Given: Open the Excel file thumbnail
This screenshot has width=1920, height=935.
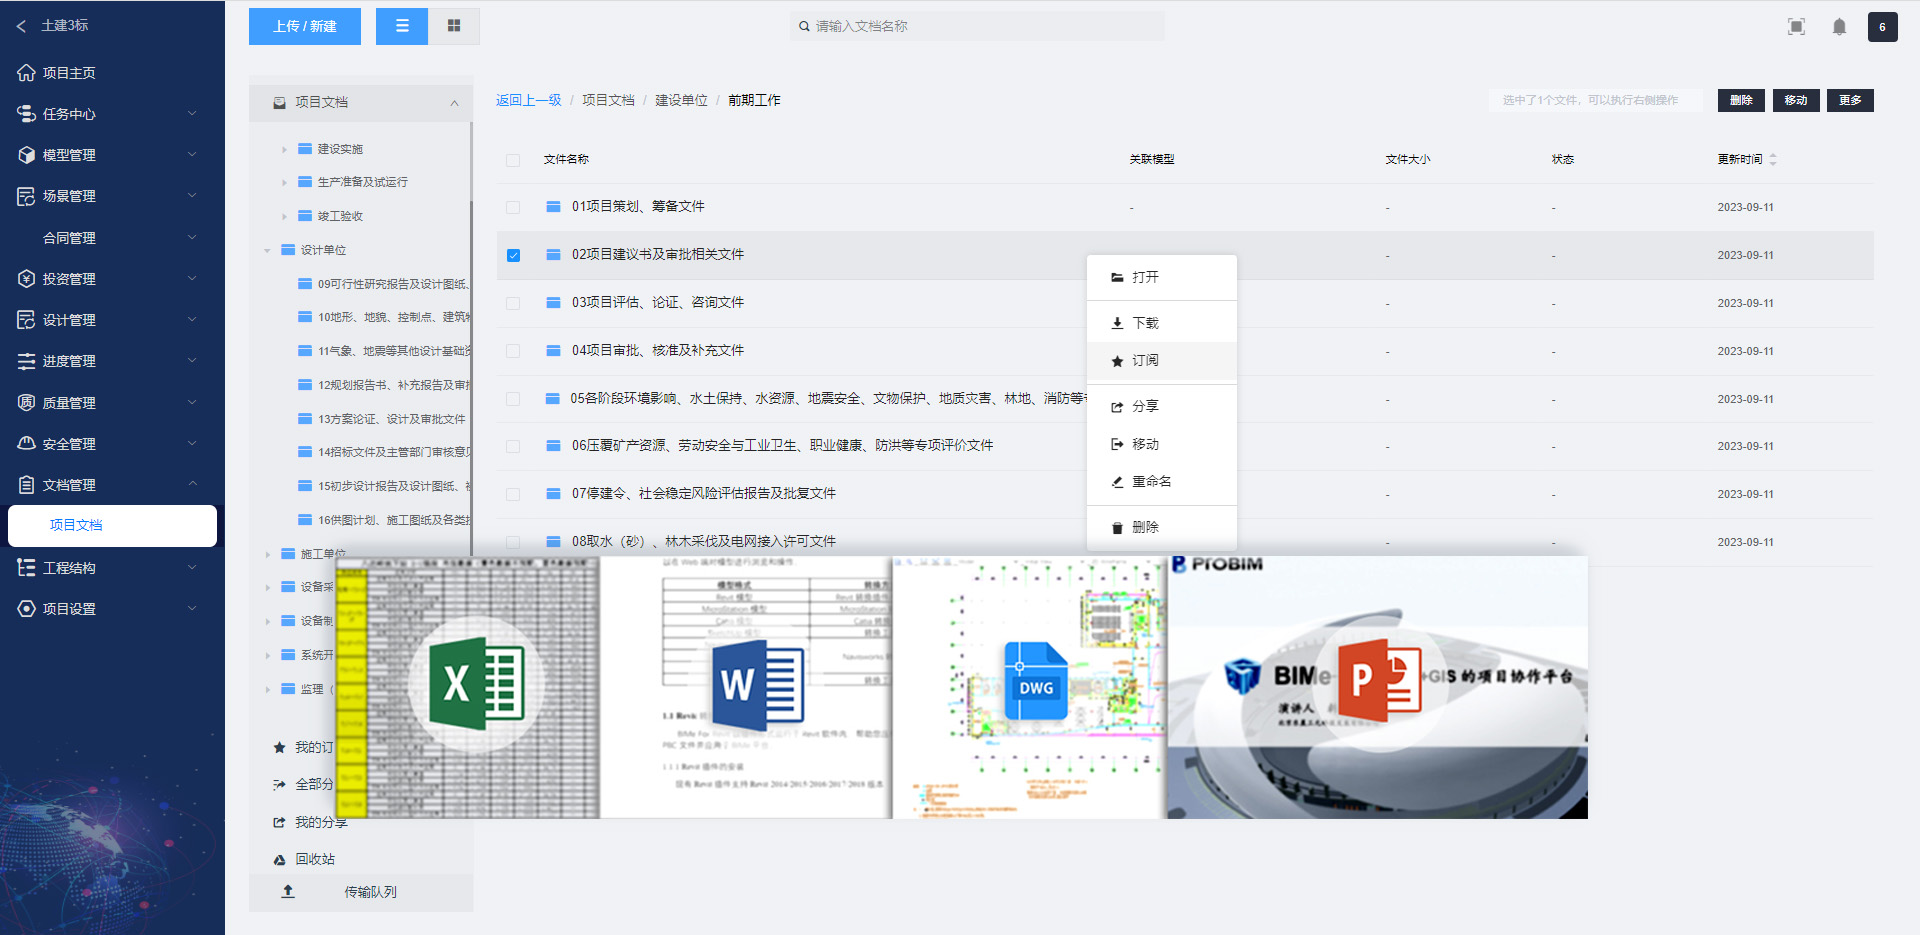Looking at the screenshot, I should (x=468, y=688).
